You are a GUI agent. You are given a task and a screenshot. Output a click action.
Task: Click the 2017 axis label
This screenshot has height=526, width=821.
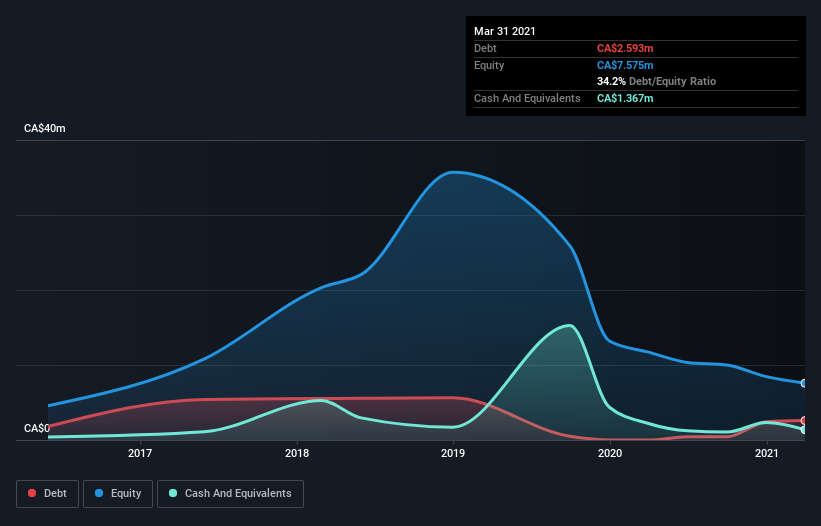click(140, 453)
